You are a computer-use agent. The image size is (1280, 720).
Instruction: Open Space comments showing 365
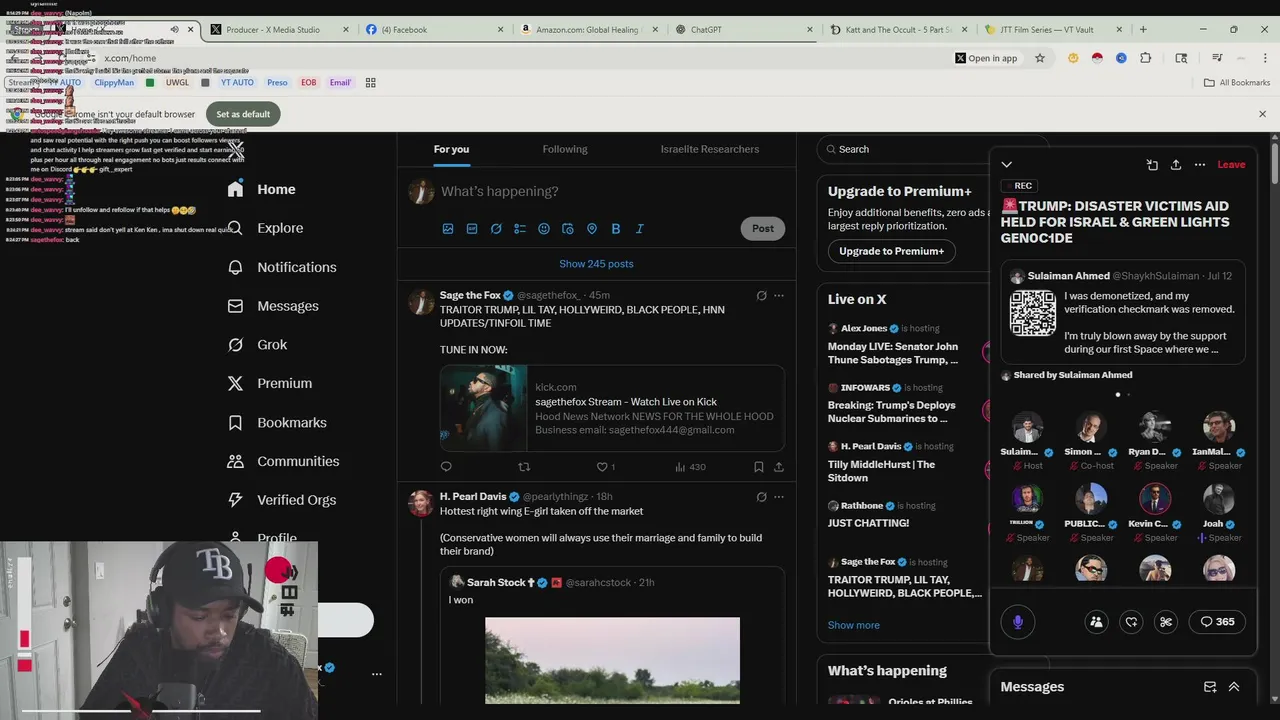pyautogui.click(x=1217, y=622)
